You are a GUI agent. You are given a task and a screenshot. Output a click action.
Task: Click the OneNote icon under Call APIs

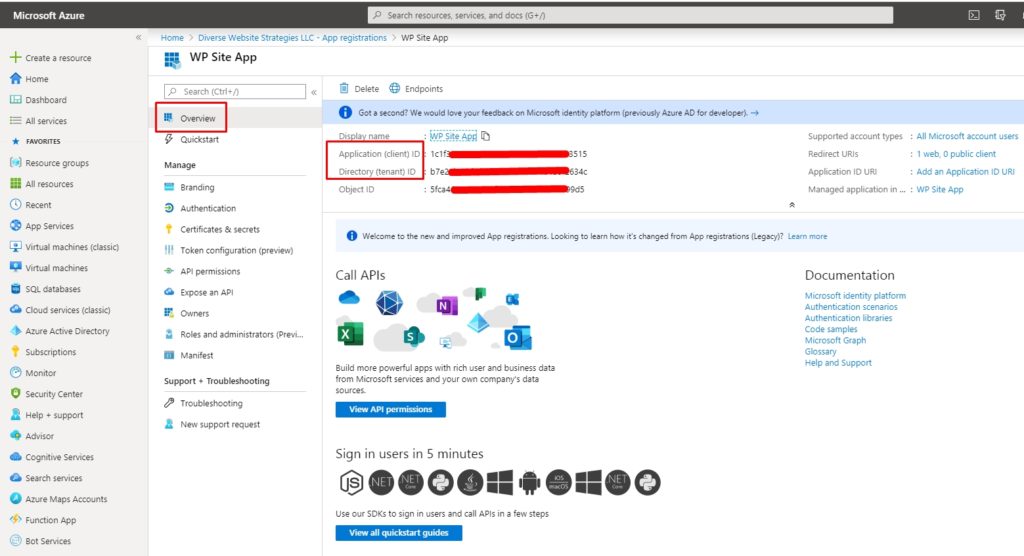tap(447, 305)
